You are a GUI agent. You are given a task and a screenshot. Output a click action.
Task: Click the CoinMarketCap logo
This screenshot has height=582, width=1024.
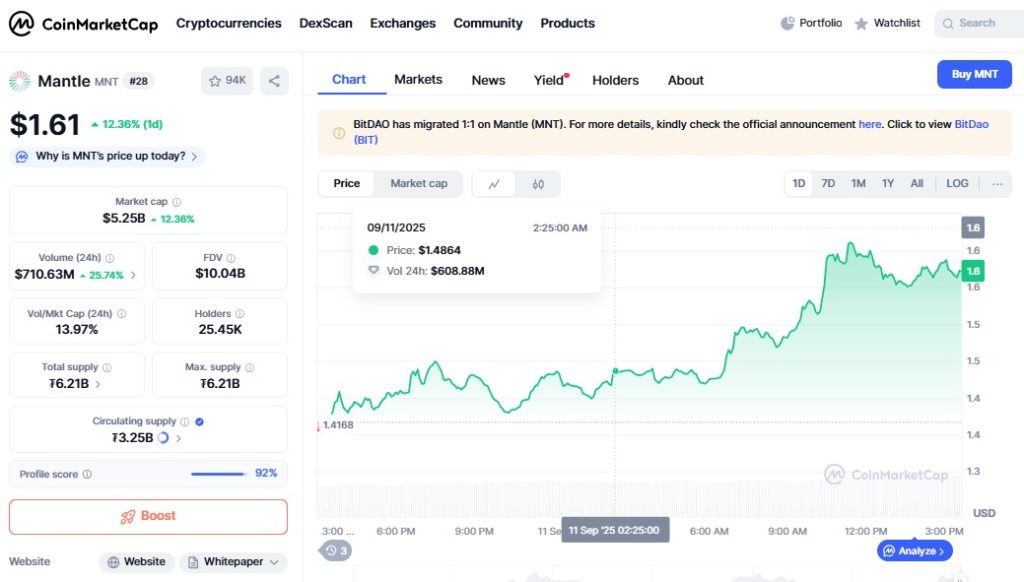coord(83,24)
